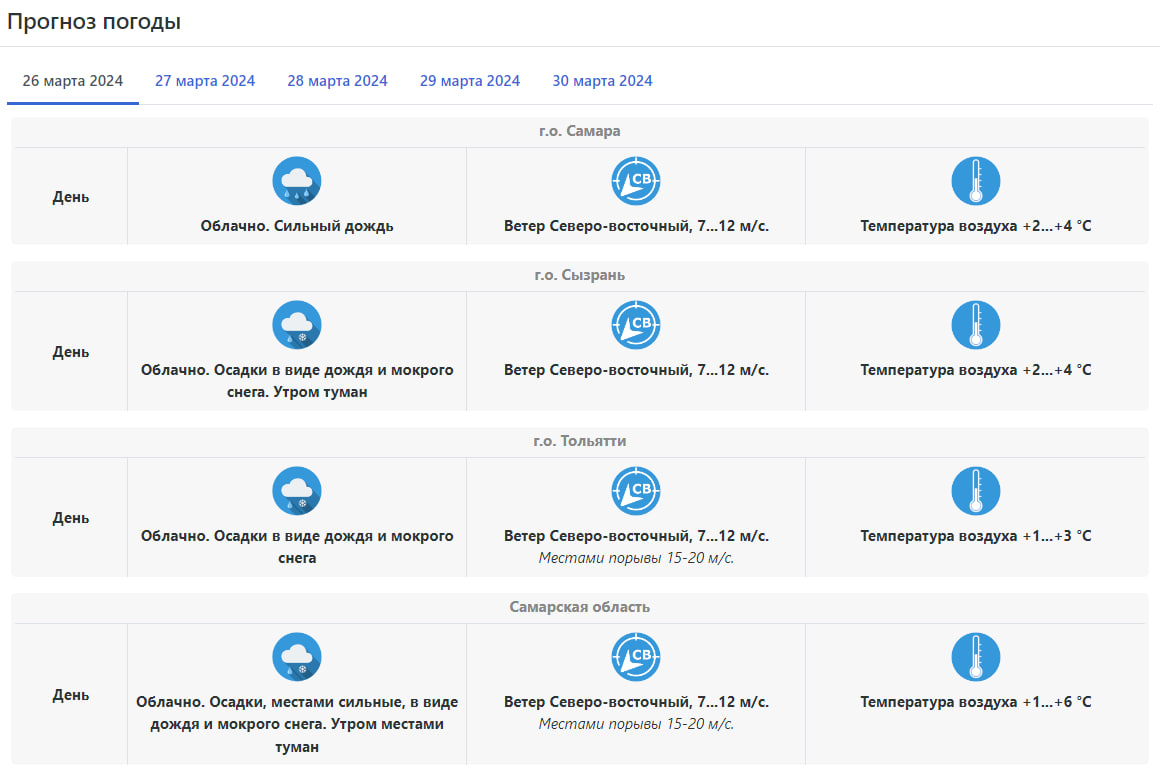Click the heavy rain weather icon for Самара
1160x777 pixels.
coord(297,181)
